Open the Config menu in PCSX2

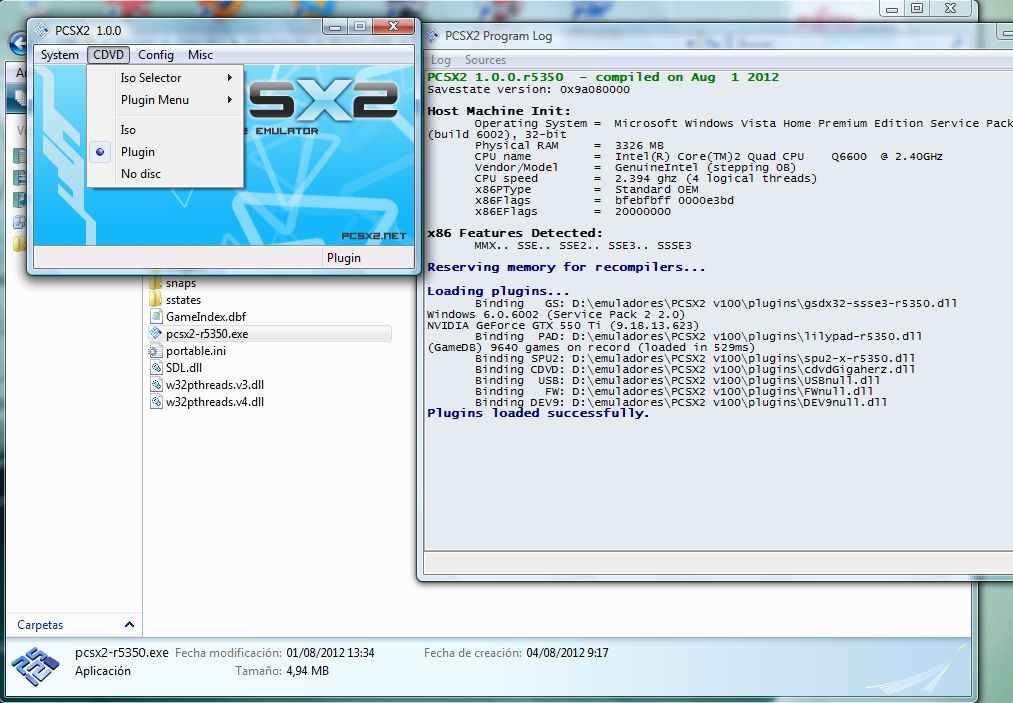pyautogui.click(x=156, y=55)
